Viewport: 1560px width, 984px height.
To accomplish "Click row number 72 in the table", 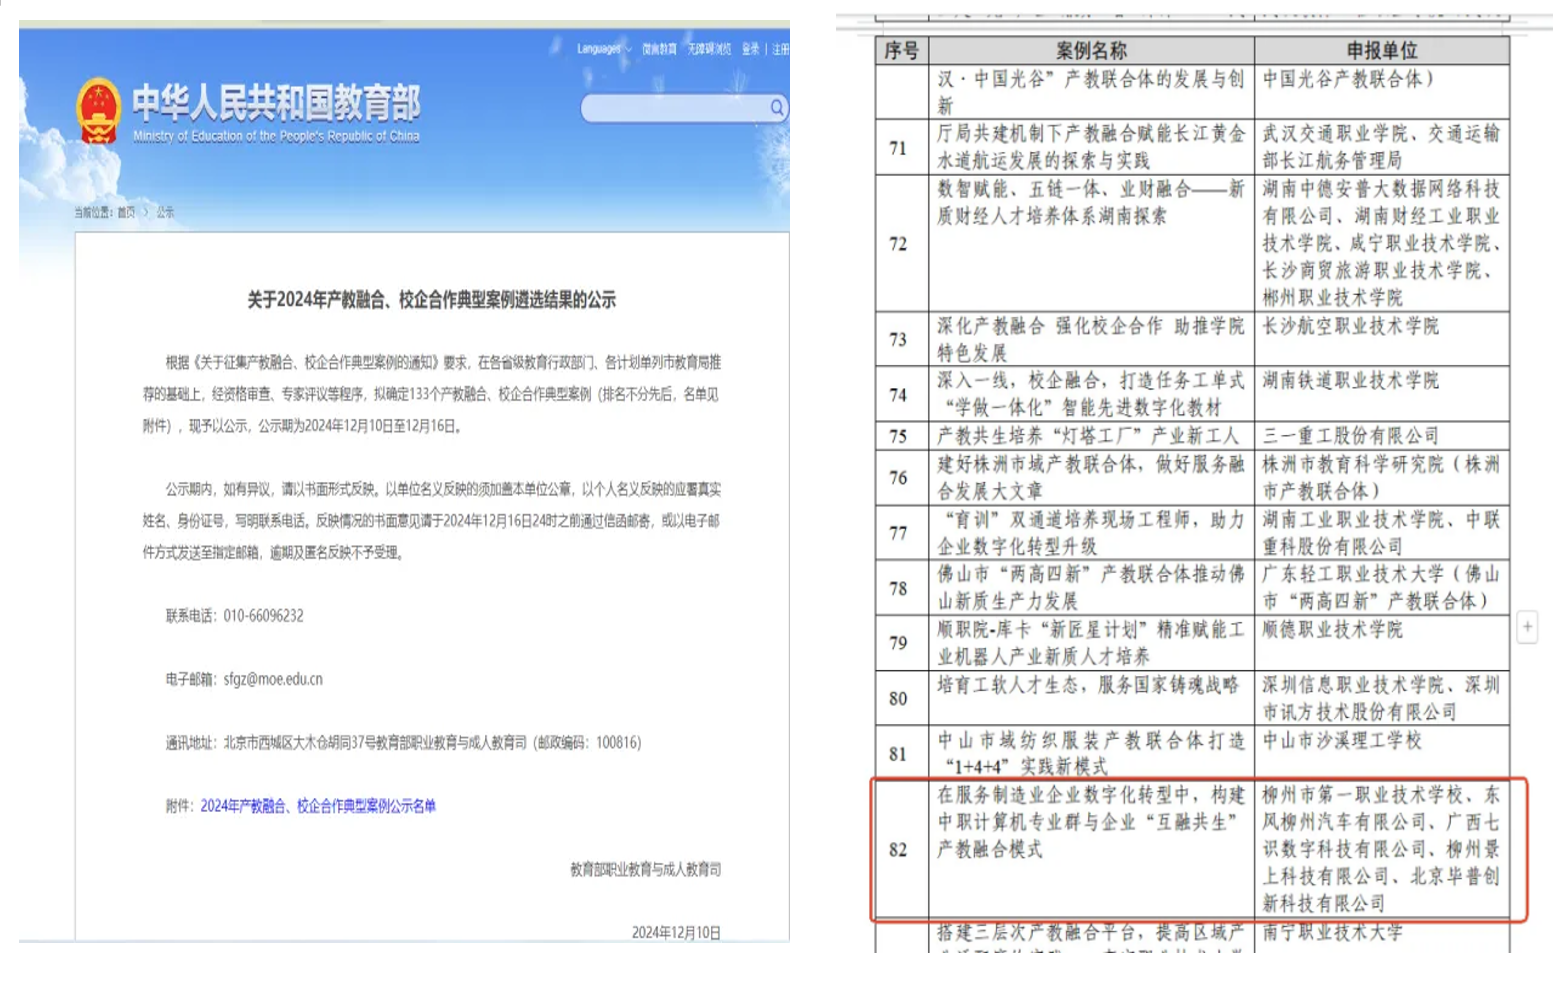I will [898, 244].
